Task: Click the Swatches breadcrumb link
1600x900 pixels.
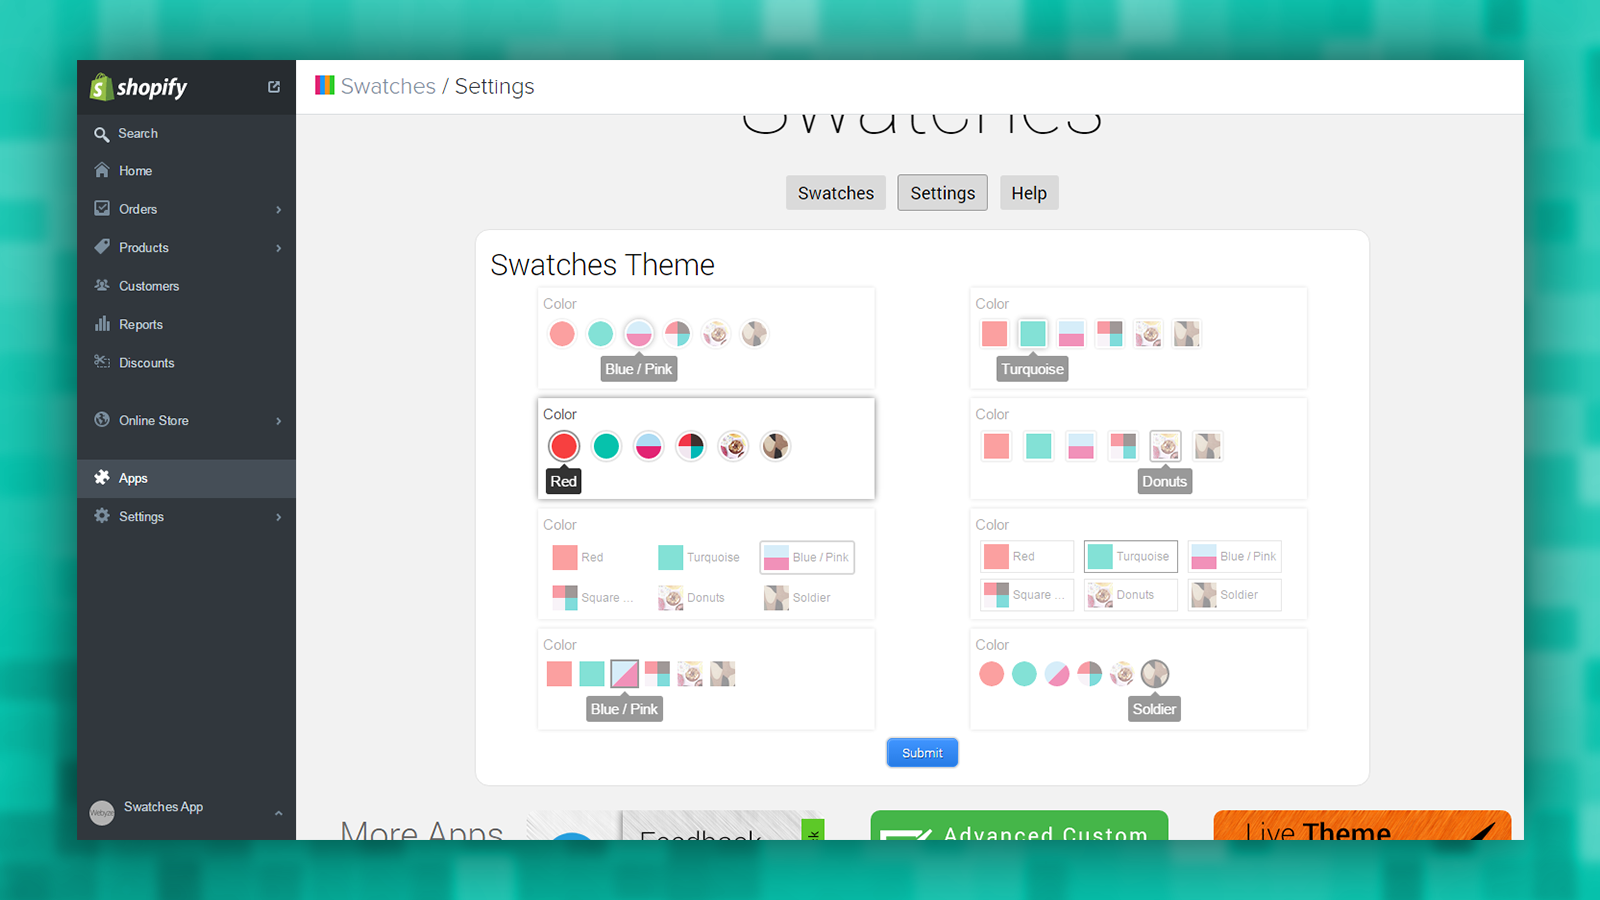Action: click(x=388, y=86)
